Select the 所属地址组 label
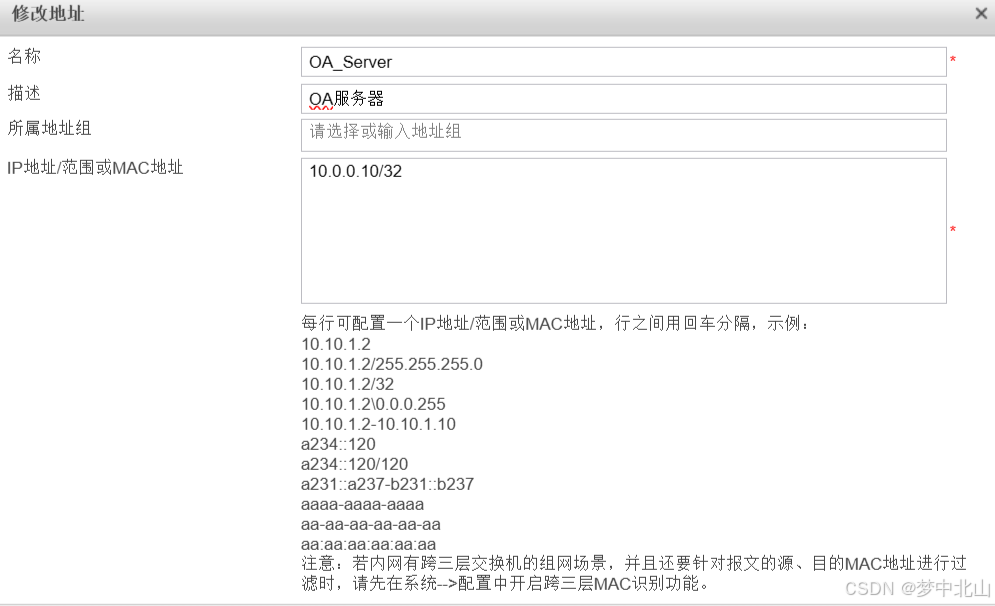995x606 pixels. click(49, 128)
